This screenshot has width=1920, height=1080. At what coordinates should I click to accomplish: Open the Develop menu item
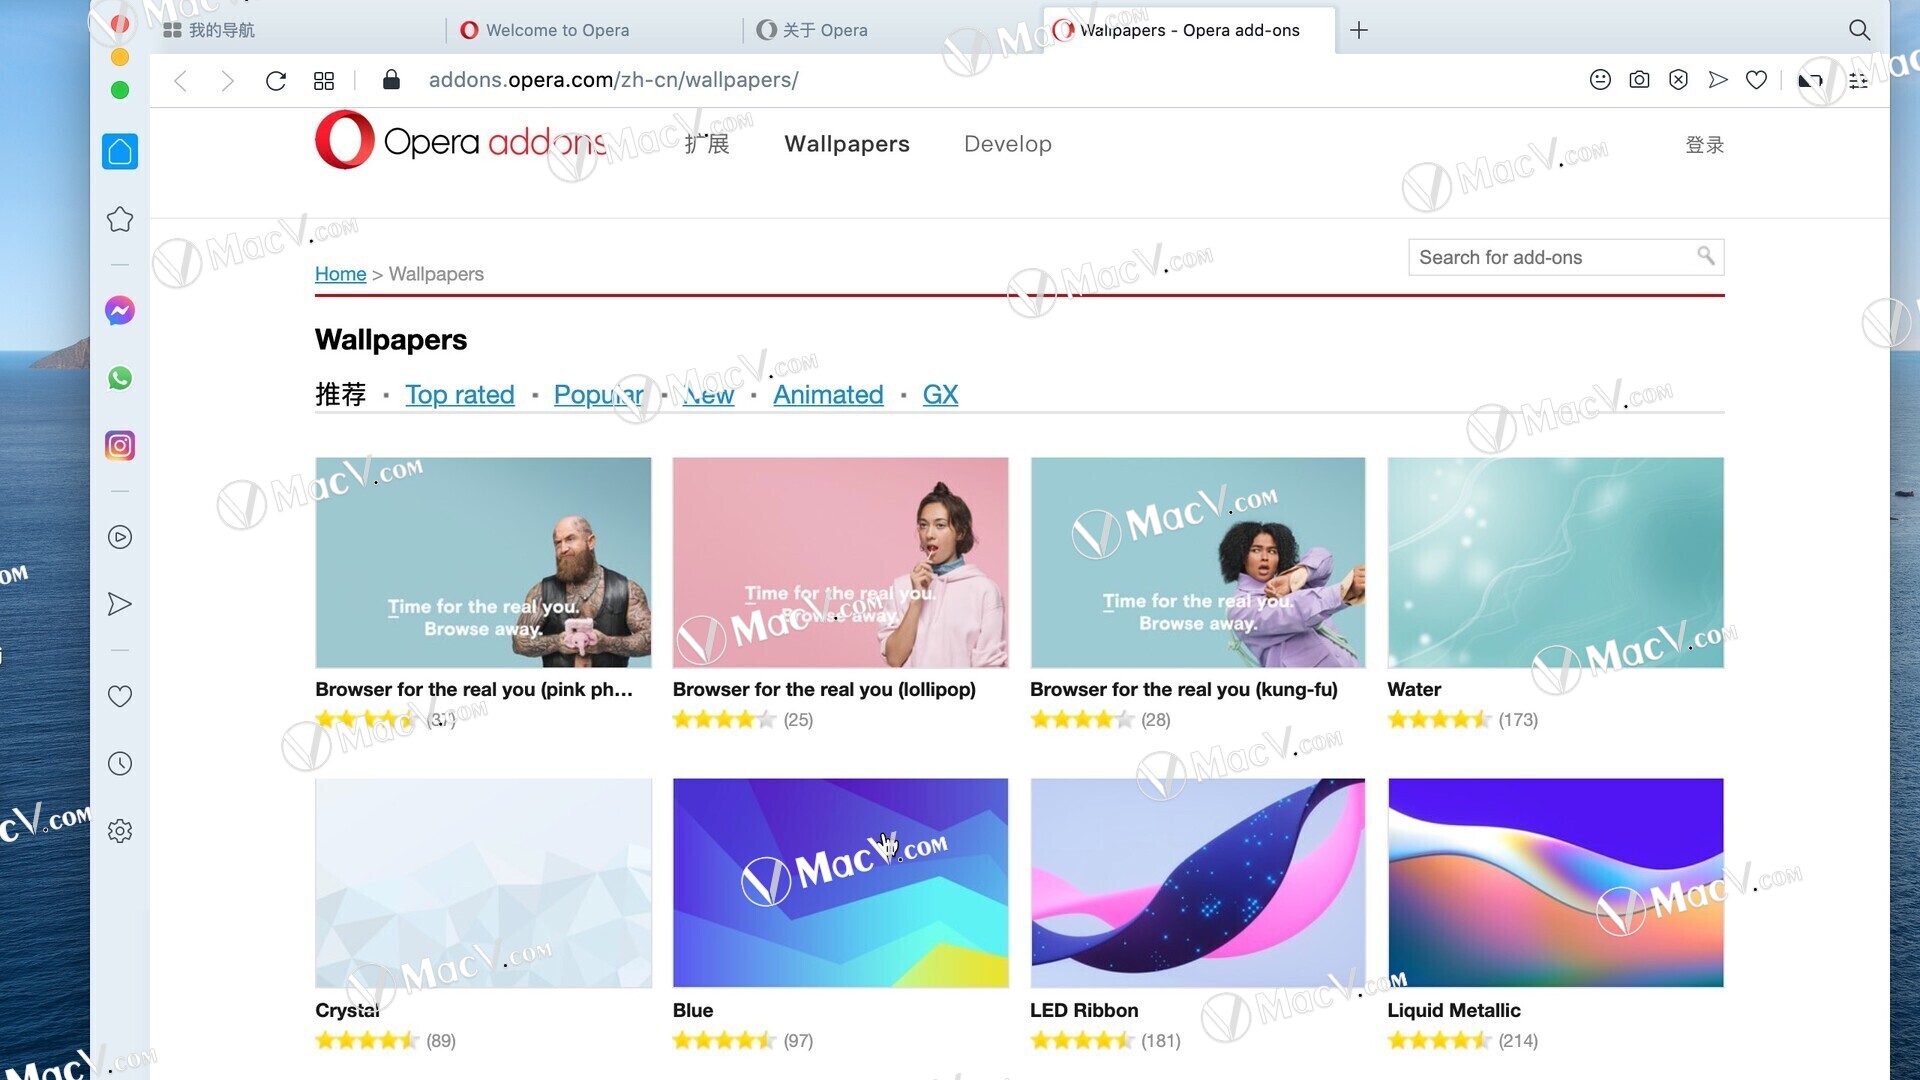coord(1007,144)
